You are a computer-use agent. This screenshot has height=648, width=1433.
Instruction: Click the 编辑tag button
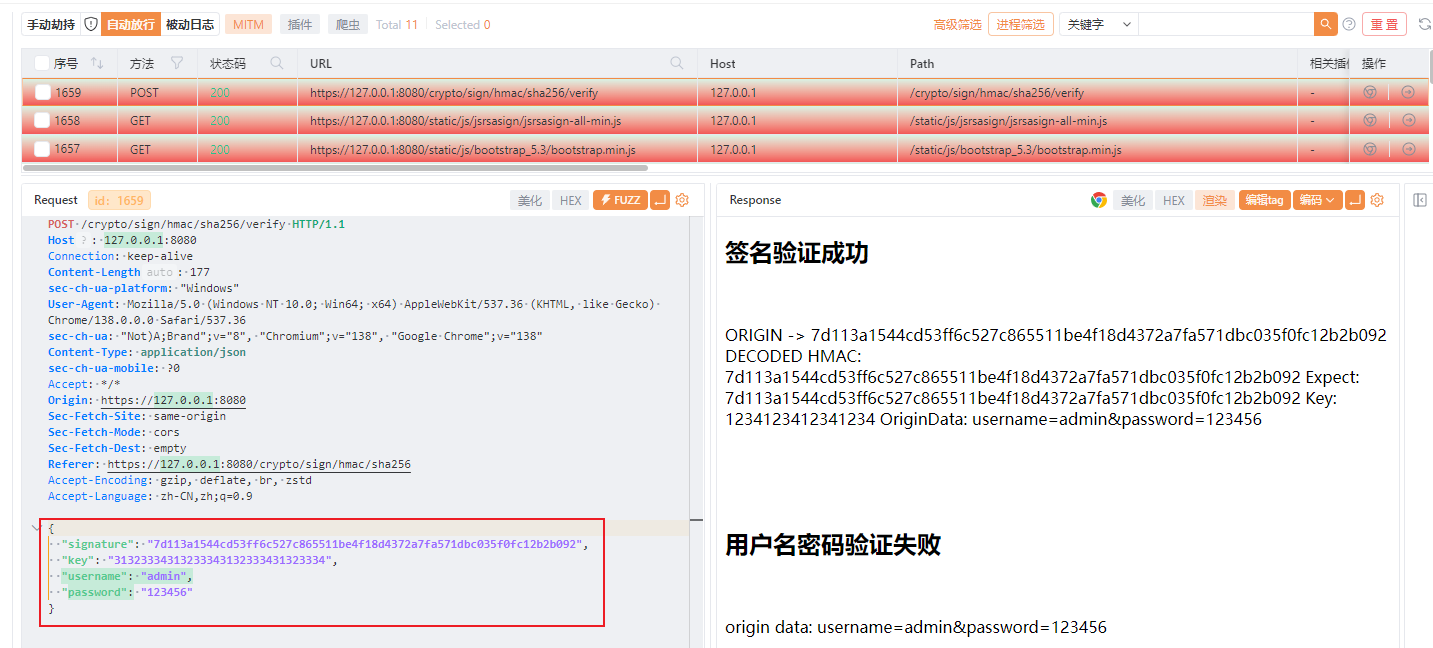(1265, 200)
